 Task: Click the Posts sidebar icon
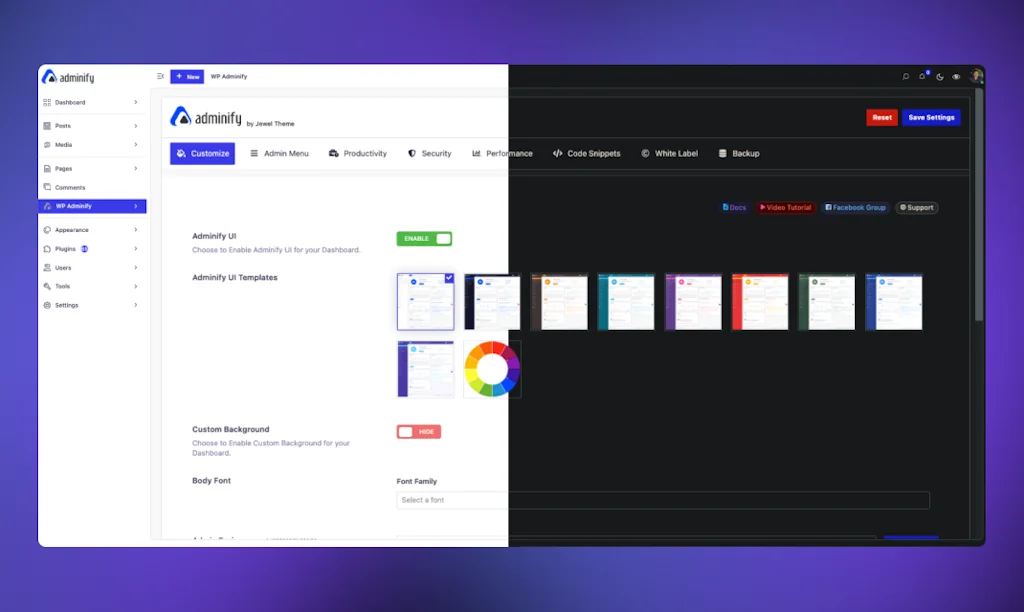[x=47, y=125]
